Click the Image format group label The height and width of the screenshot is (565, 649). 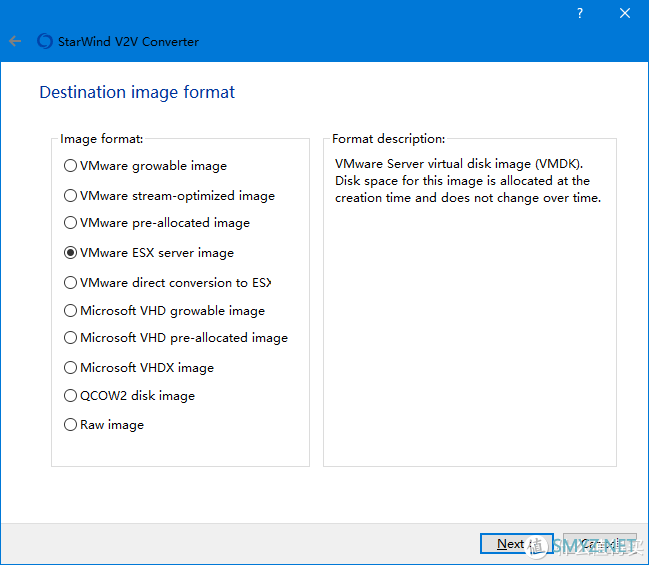pyautogui.click(x=101, y=139)
